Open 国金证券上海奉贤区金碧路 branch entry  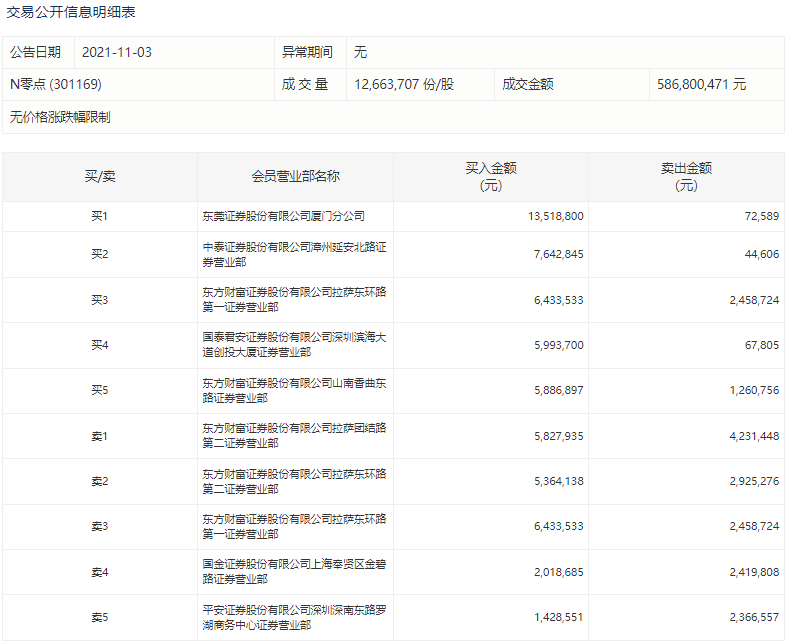(294, 572)
